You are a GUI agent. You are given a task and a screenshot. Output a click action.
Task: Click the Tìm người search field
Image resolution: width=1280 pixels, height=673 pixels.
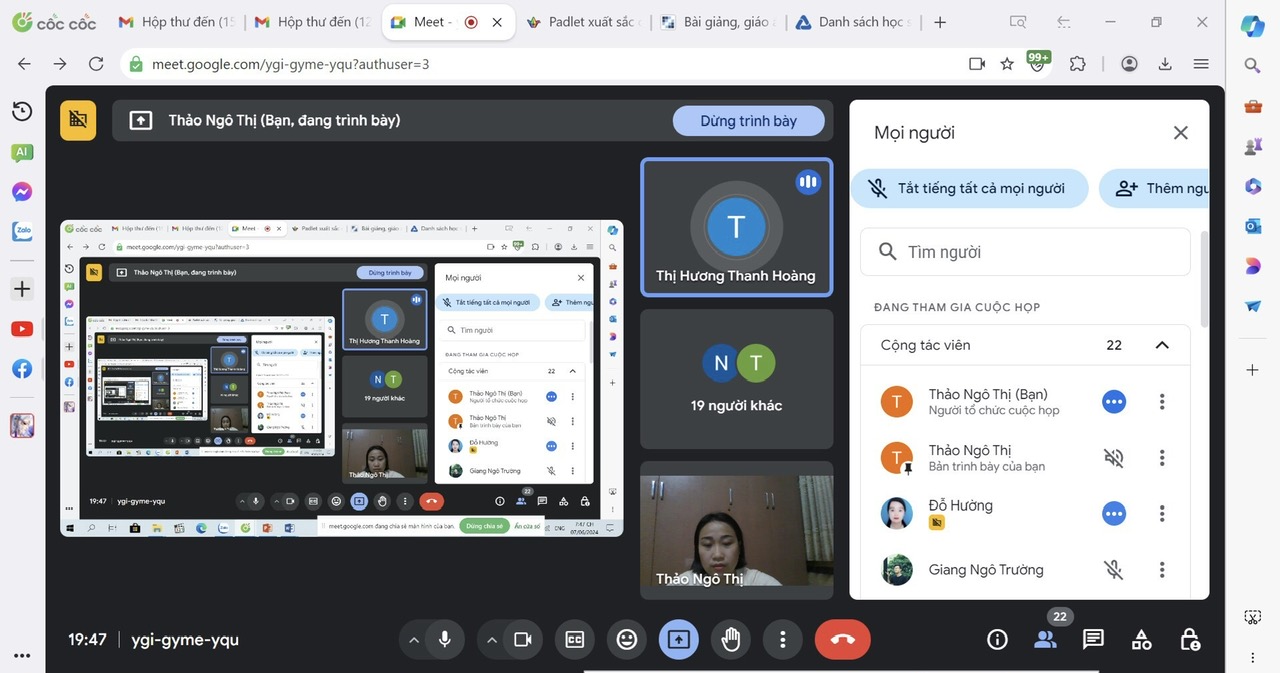(x=1025, y=252)
